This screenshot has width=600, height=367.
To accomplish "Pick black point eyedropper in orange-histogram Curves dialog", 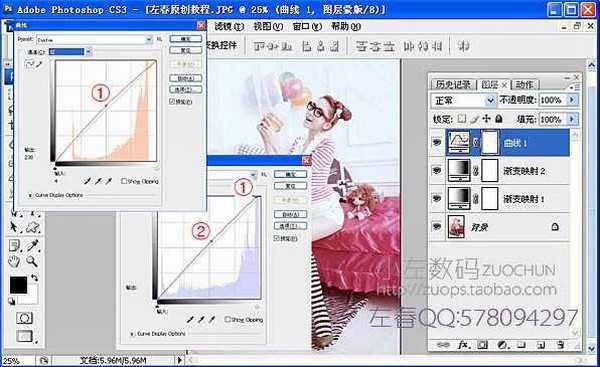I will click(x=87, y=181).
